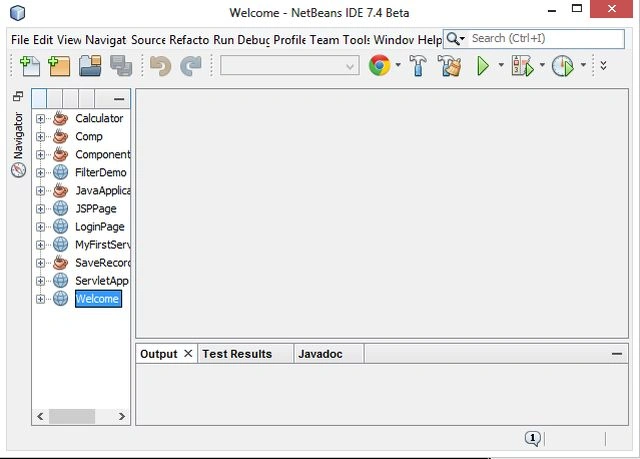
Task: Click the Calculator project coffee cup icon
Action: click(x=60, y=118)
